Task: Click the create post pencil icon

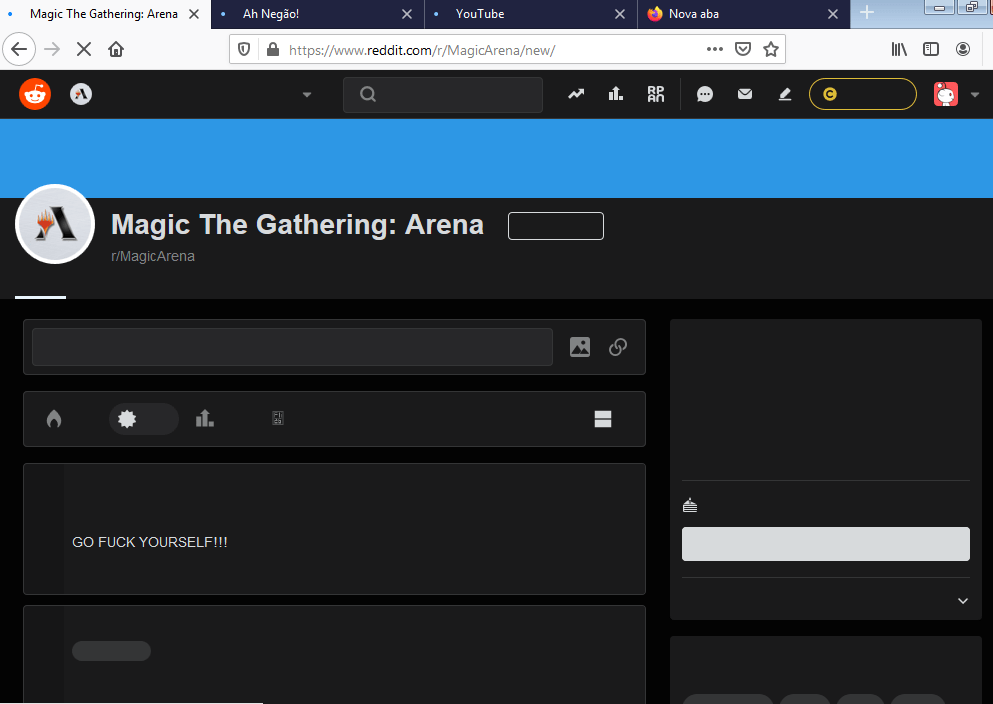Action: tap(785, 94)
